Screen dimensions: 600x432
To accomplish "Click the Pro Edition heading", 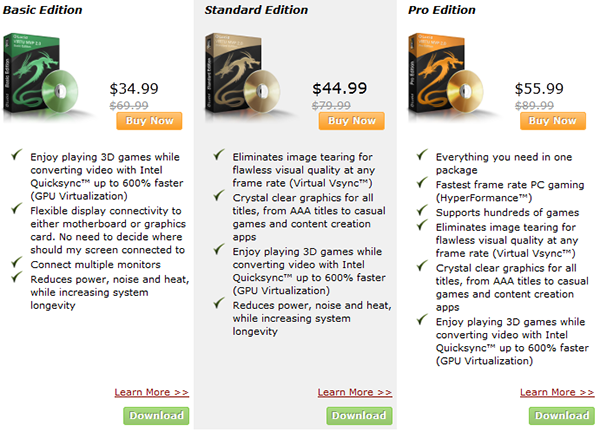I will [x=442, y=10].
